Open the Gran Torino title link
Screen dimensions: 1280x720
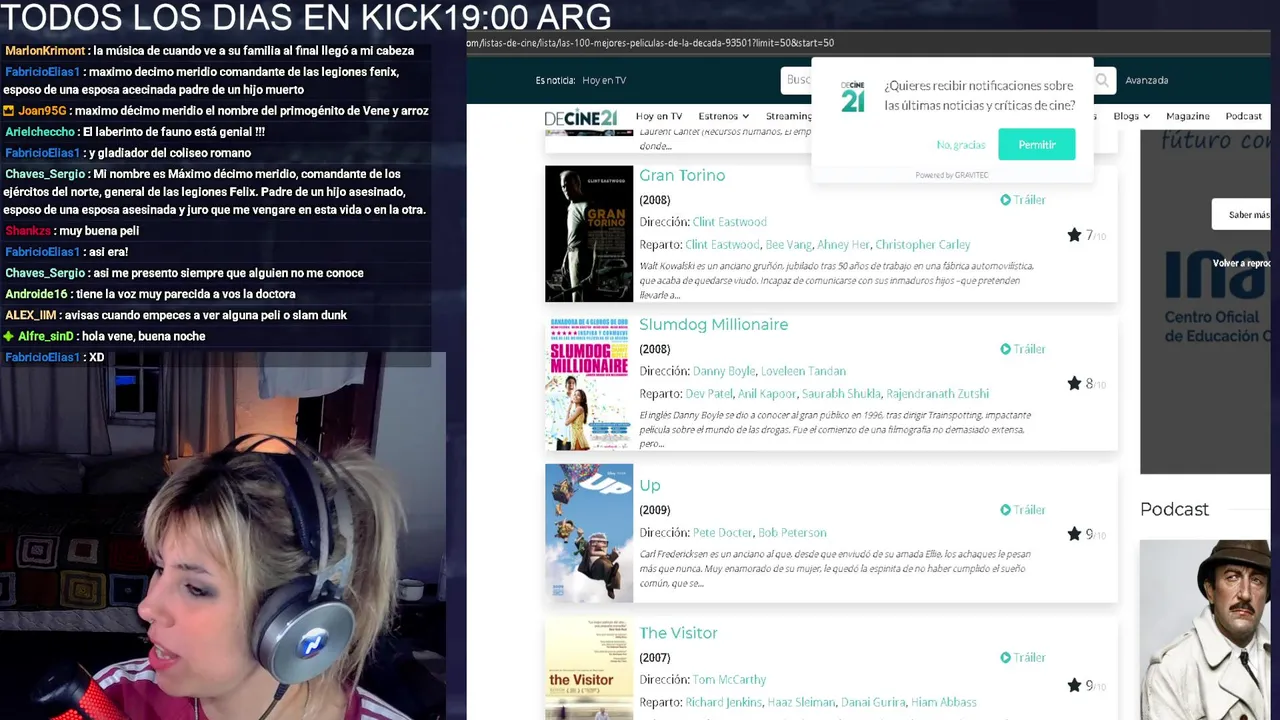coord(682,175)
